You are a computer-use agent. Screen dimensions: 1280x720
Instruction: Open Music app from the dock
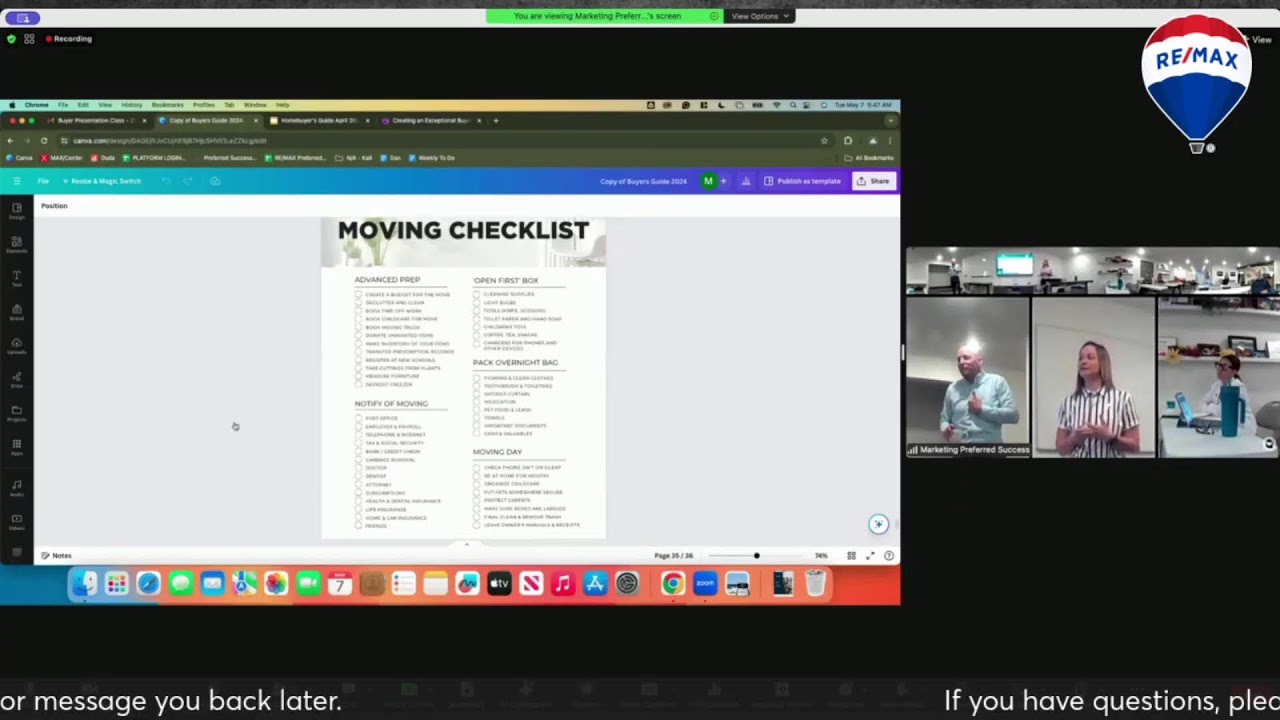(x=563, y=583)
